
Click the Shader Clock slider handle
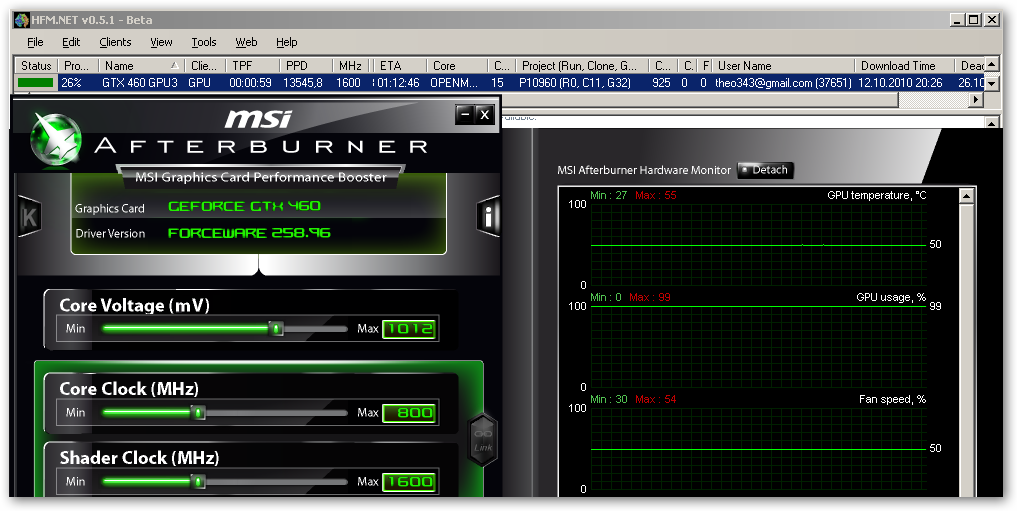pos(198,481)
